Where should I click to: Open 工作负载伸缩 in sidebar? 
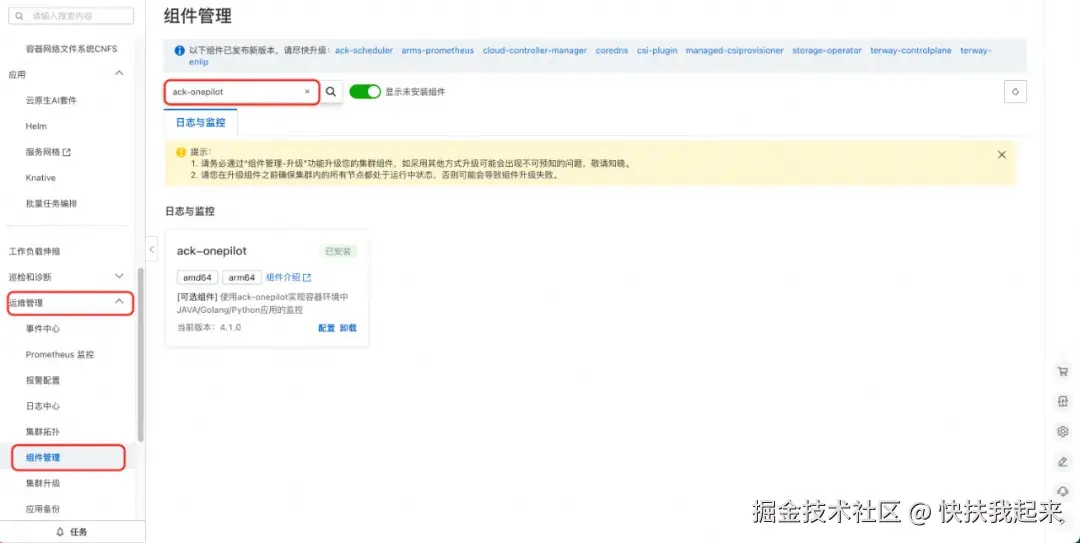click(34, 252)
